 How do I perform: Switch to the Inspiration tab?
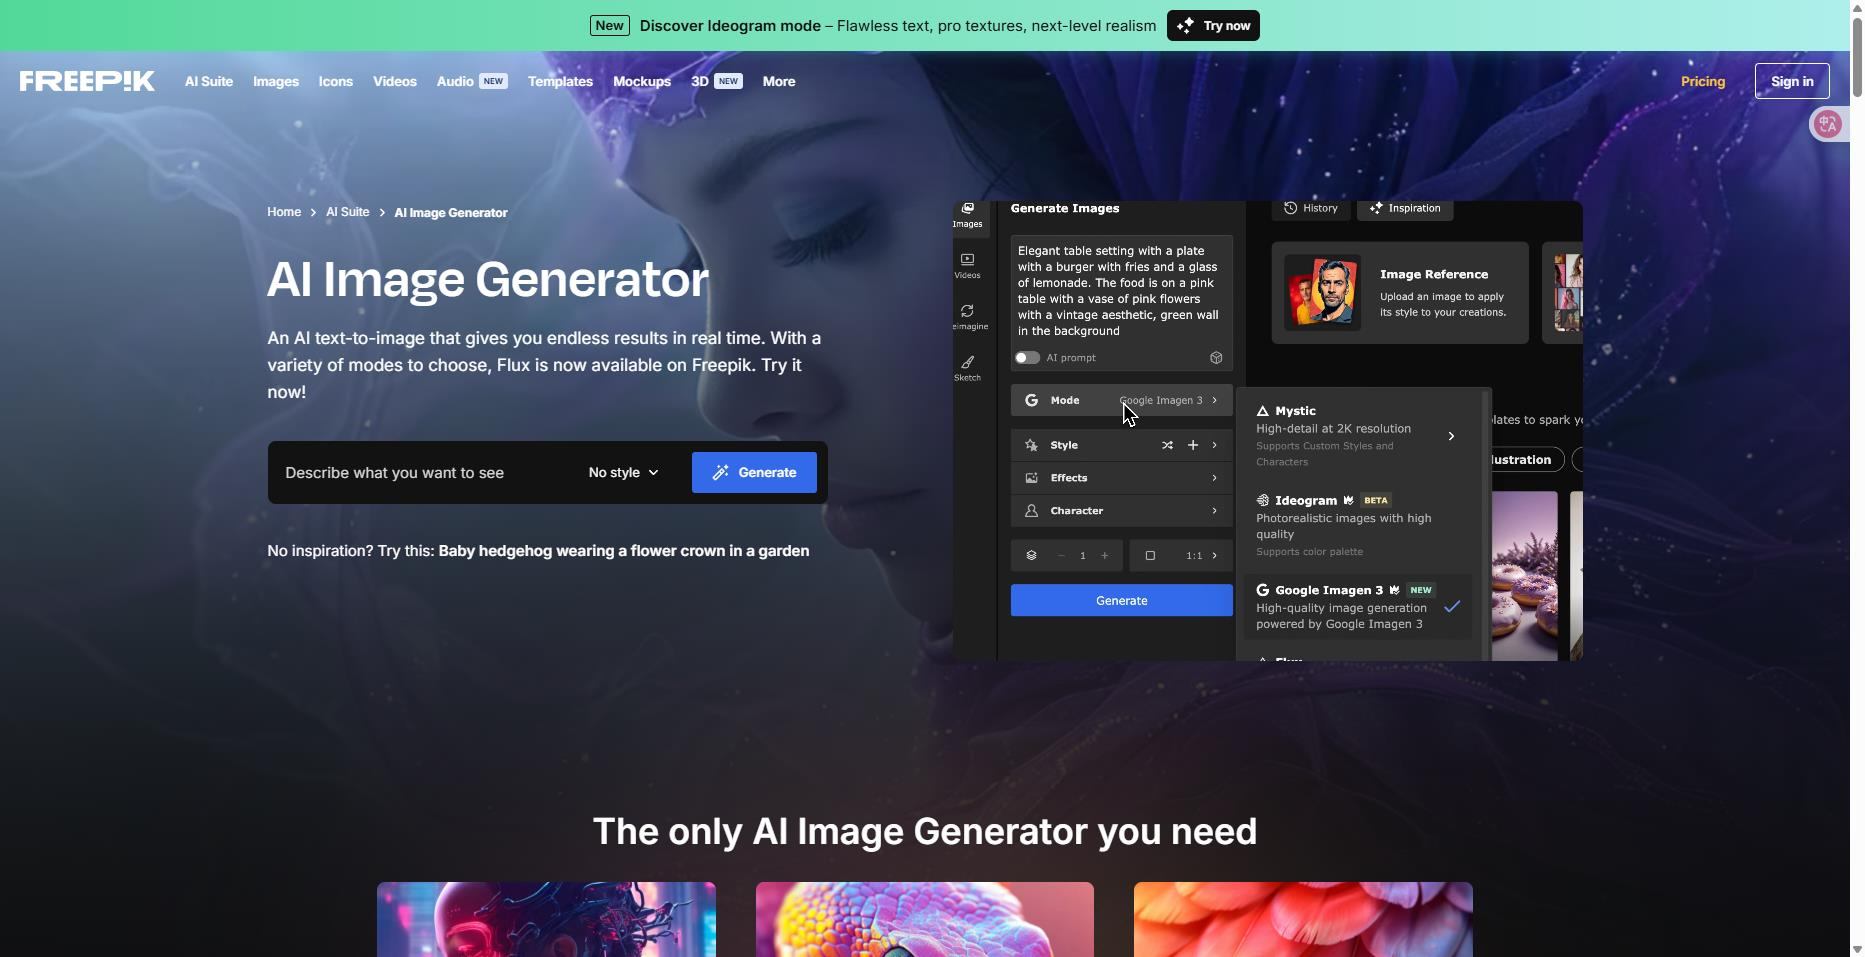[1405, 208]
